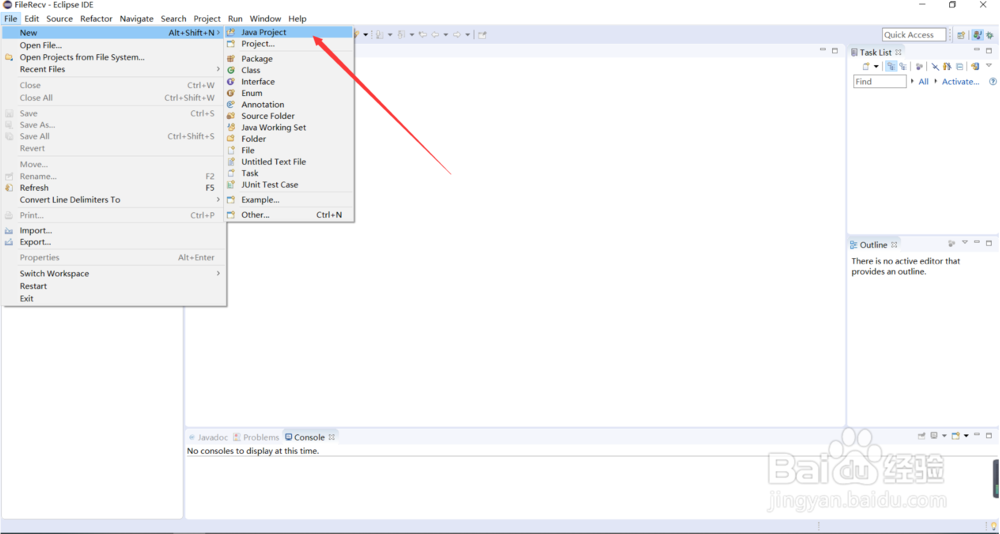Viewport: 1000px width, 534px height.
Task: Click the Activate... task link
Action: pos(960,82)
